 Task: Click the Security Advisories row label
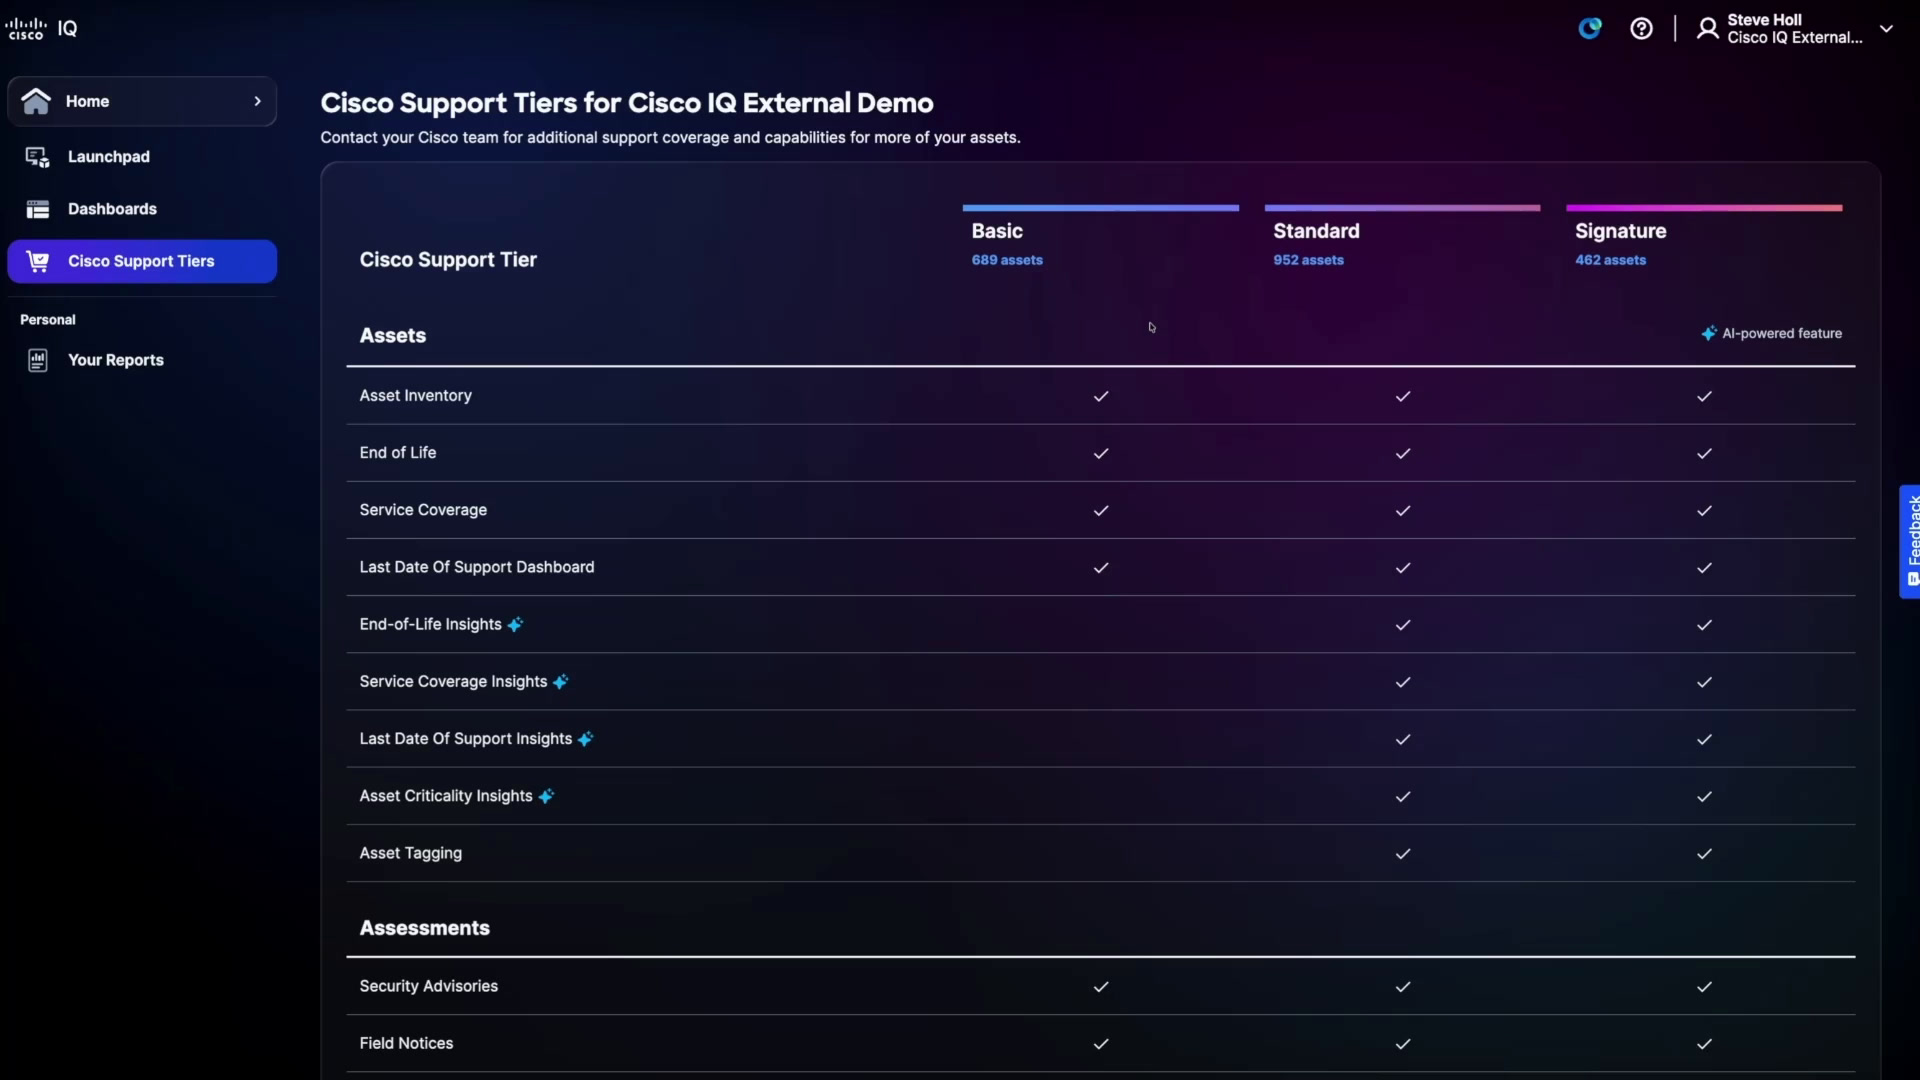click(x=428, y=986)
